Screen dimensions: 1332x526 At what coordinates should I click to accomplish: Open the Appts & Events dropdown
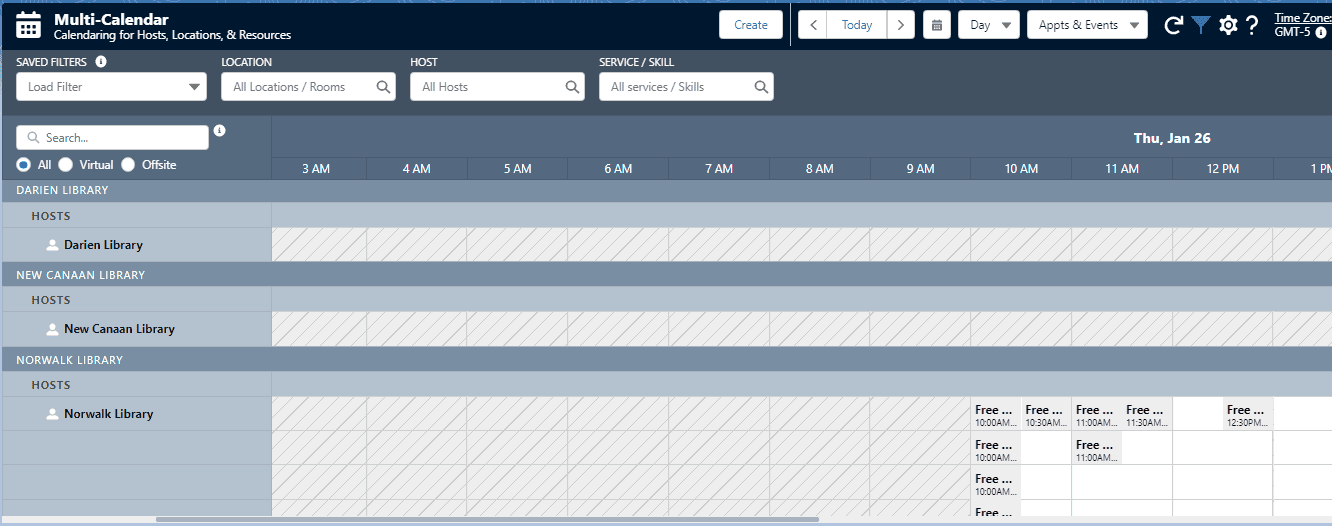[x=1087, y=25]
